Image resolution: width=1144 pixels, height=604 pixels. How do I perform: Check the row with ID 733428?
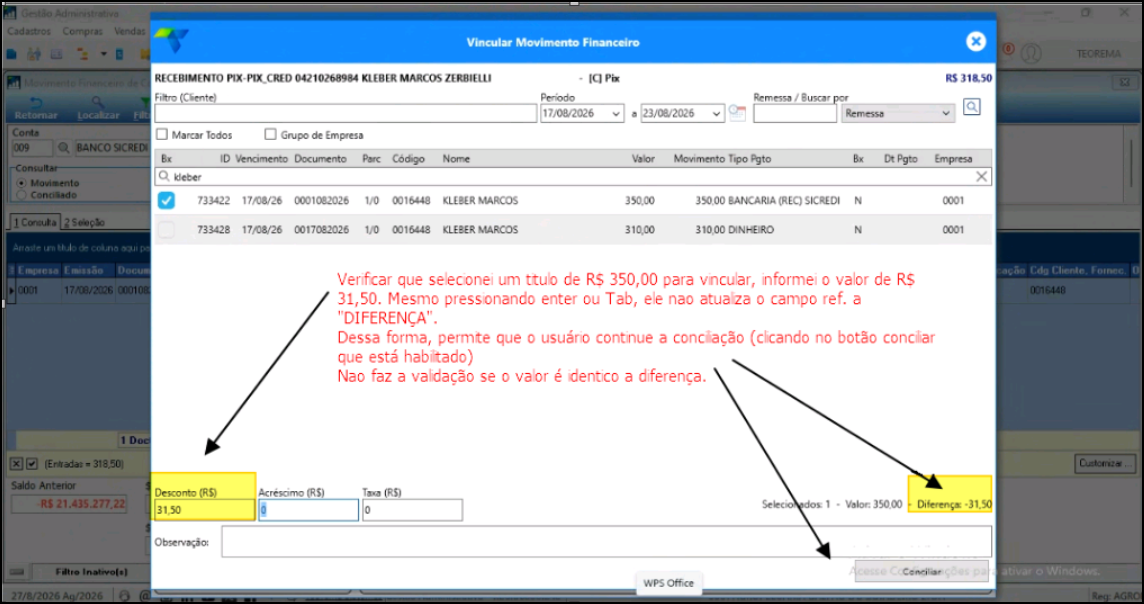coord(166,230)
